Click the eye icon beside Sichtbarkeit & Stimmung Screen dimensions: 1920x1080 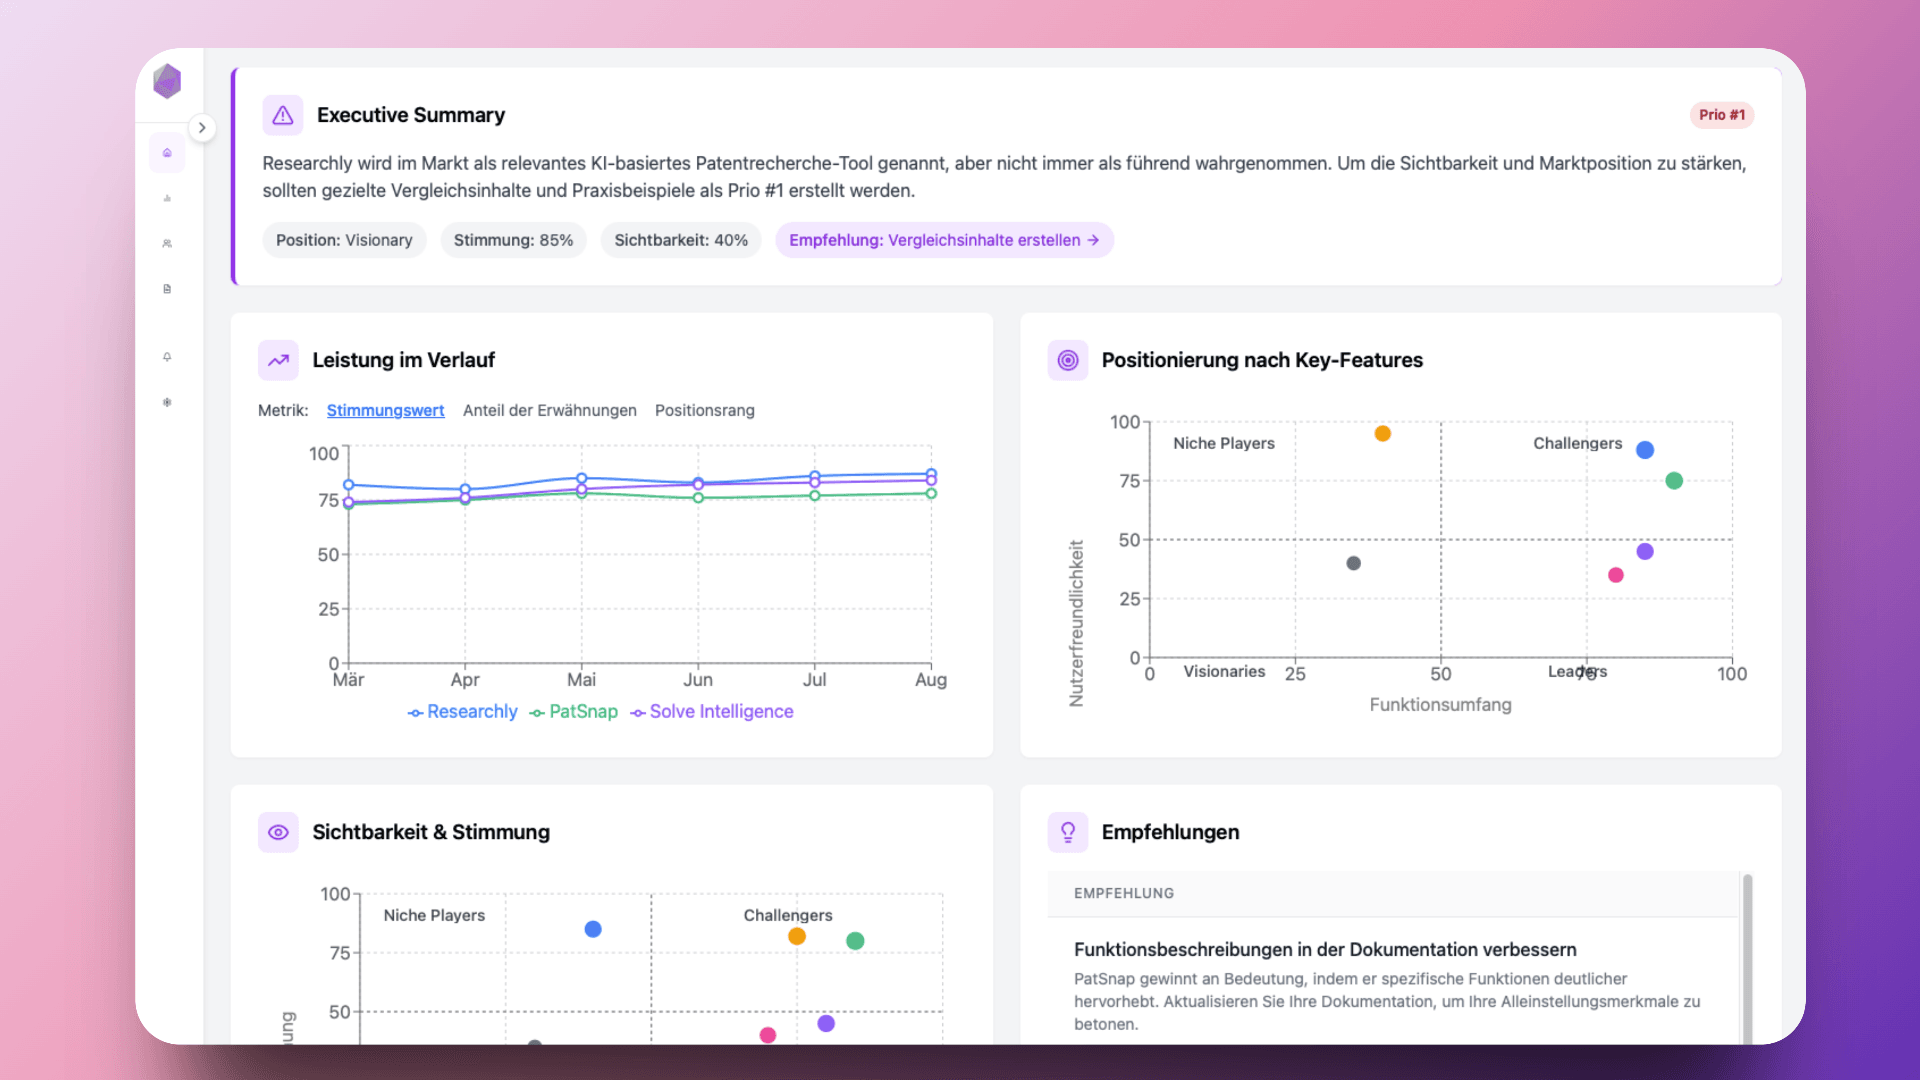(x=278, y=832)
